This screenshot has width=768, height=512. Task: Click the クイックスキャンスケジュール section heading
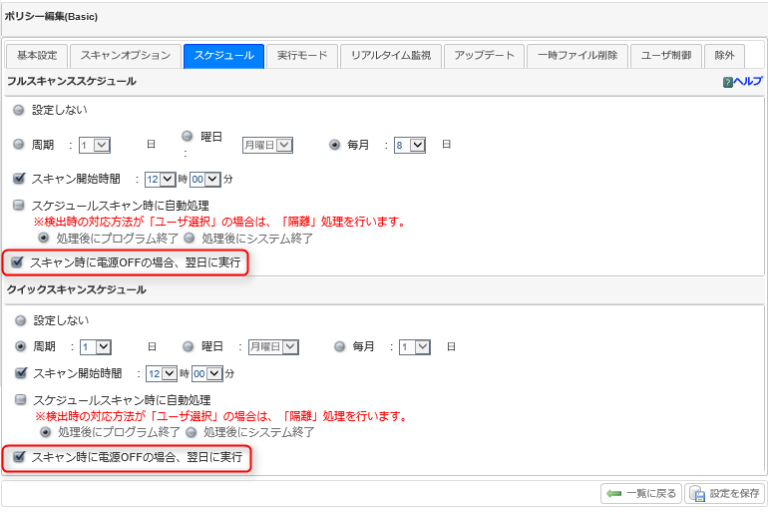click(x=76, y=290)
